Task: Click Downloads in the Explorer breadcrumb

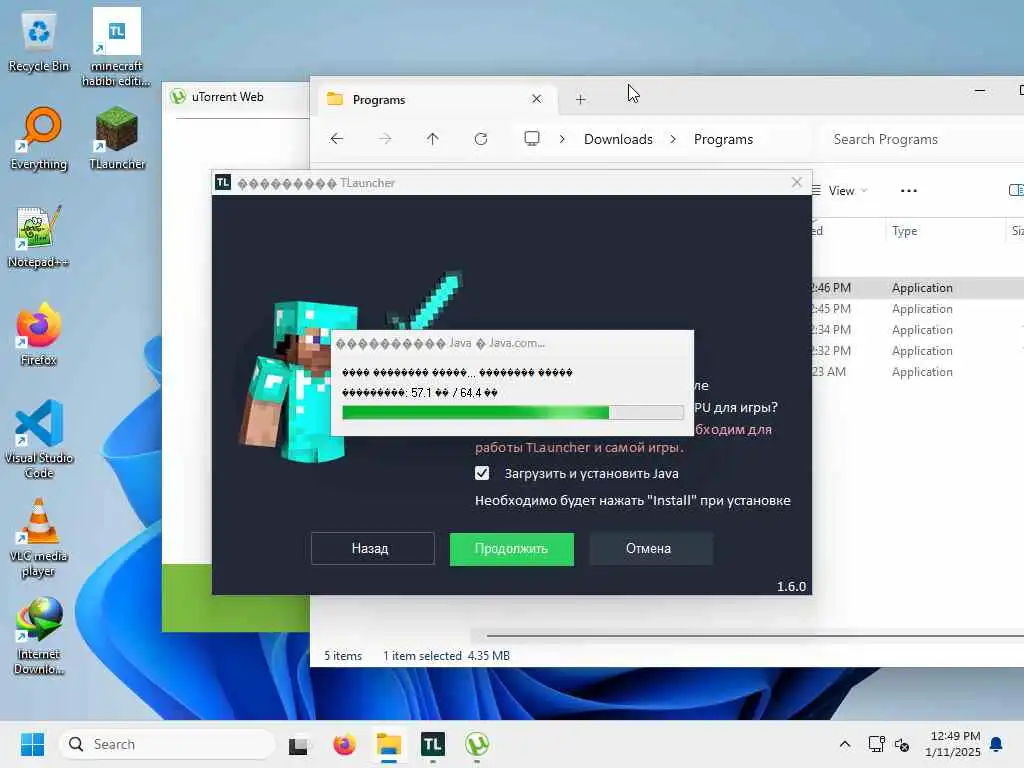Action: click(x=618, y=139)
